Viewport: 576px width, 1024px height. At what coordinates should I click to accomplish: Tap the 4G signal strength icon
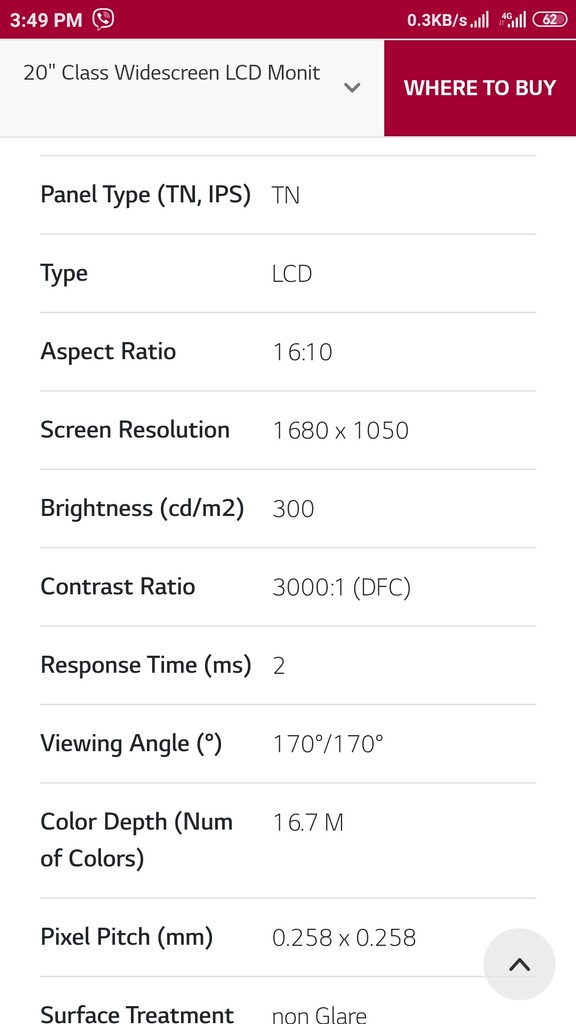tap(513, 20)
